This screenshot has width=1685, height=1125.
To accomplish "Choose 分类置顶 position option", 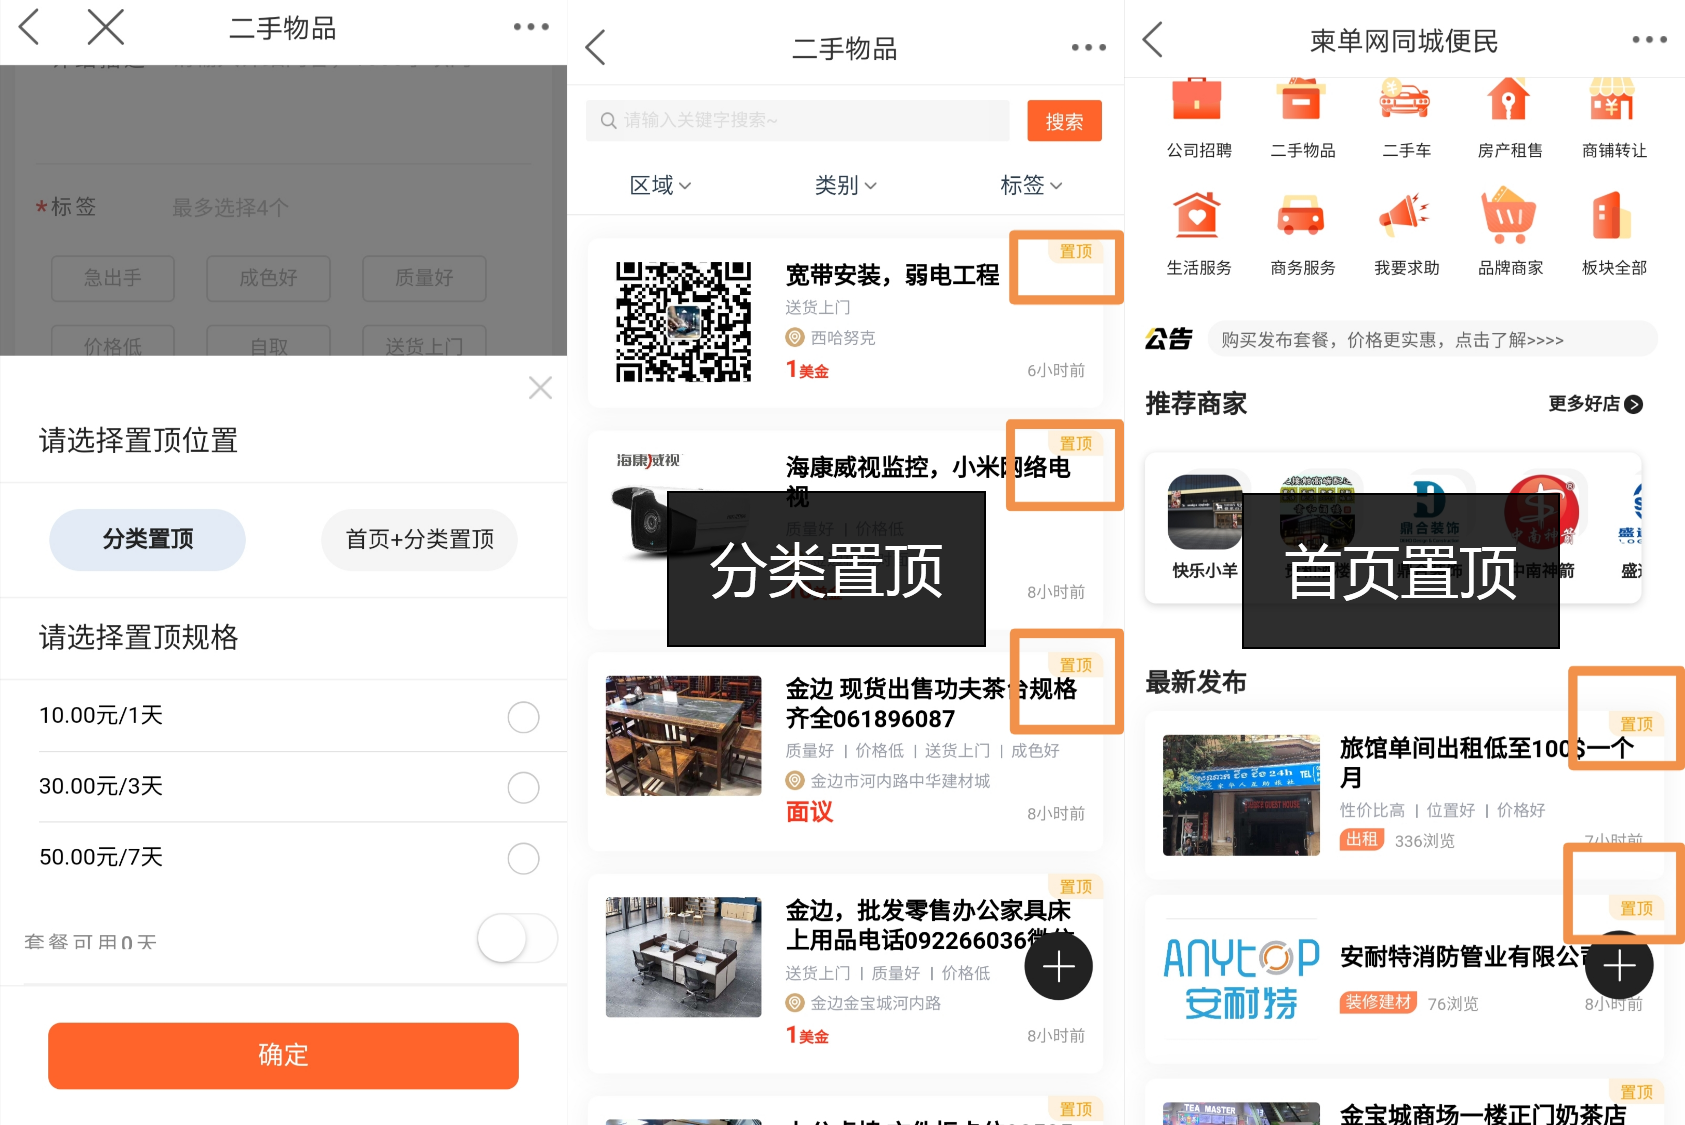I will 147,539.
